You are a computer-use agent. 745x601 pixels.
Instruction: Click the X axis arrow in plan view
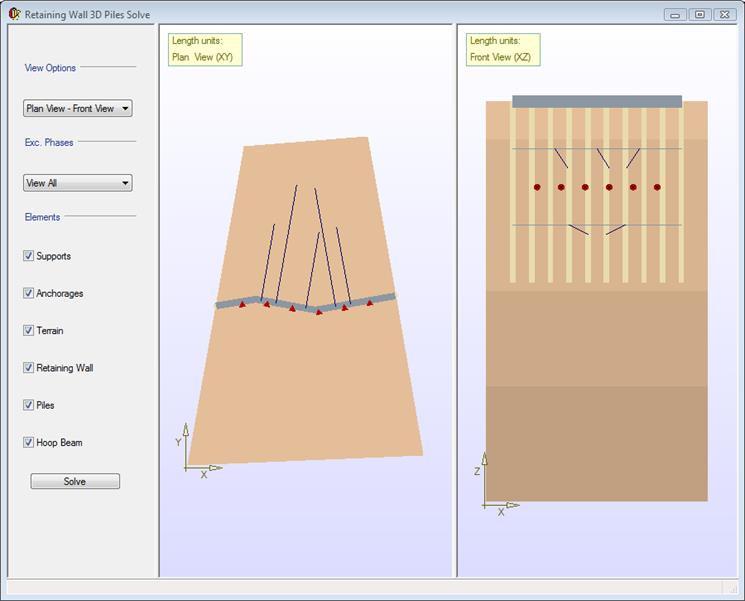click(216, 468)
